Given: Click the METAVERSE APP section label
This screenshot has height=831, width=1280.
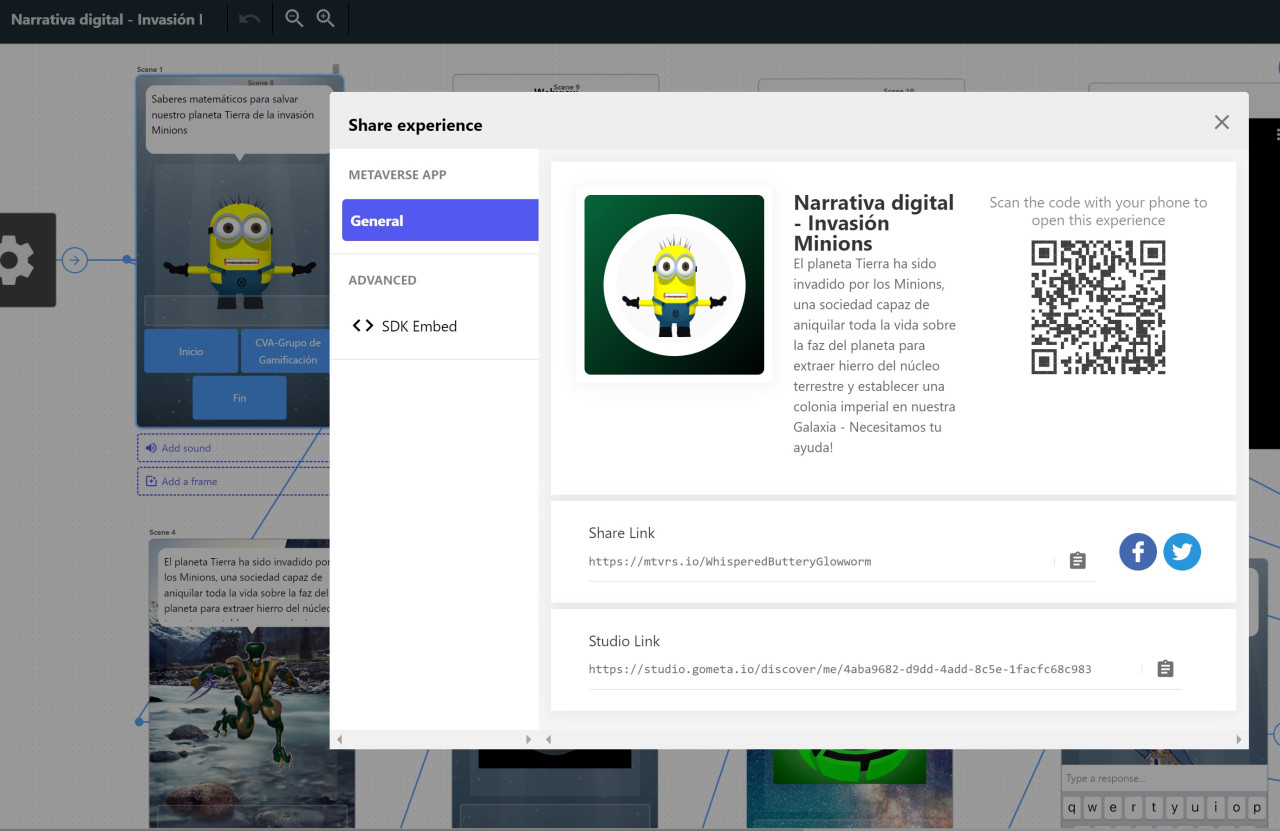Looking at the screenshot, I should (x=397, y=174).
